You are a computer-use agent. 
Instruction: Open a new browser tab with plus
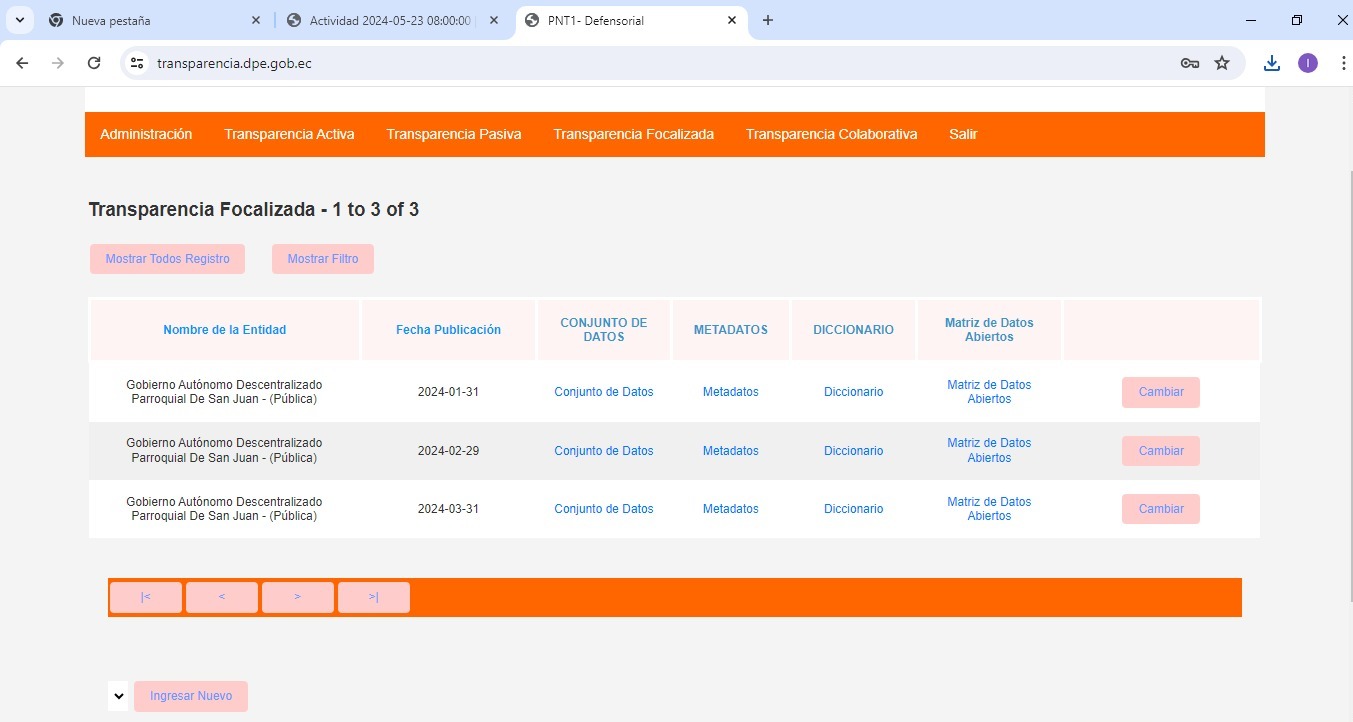[x=768, y=20]
